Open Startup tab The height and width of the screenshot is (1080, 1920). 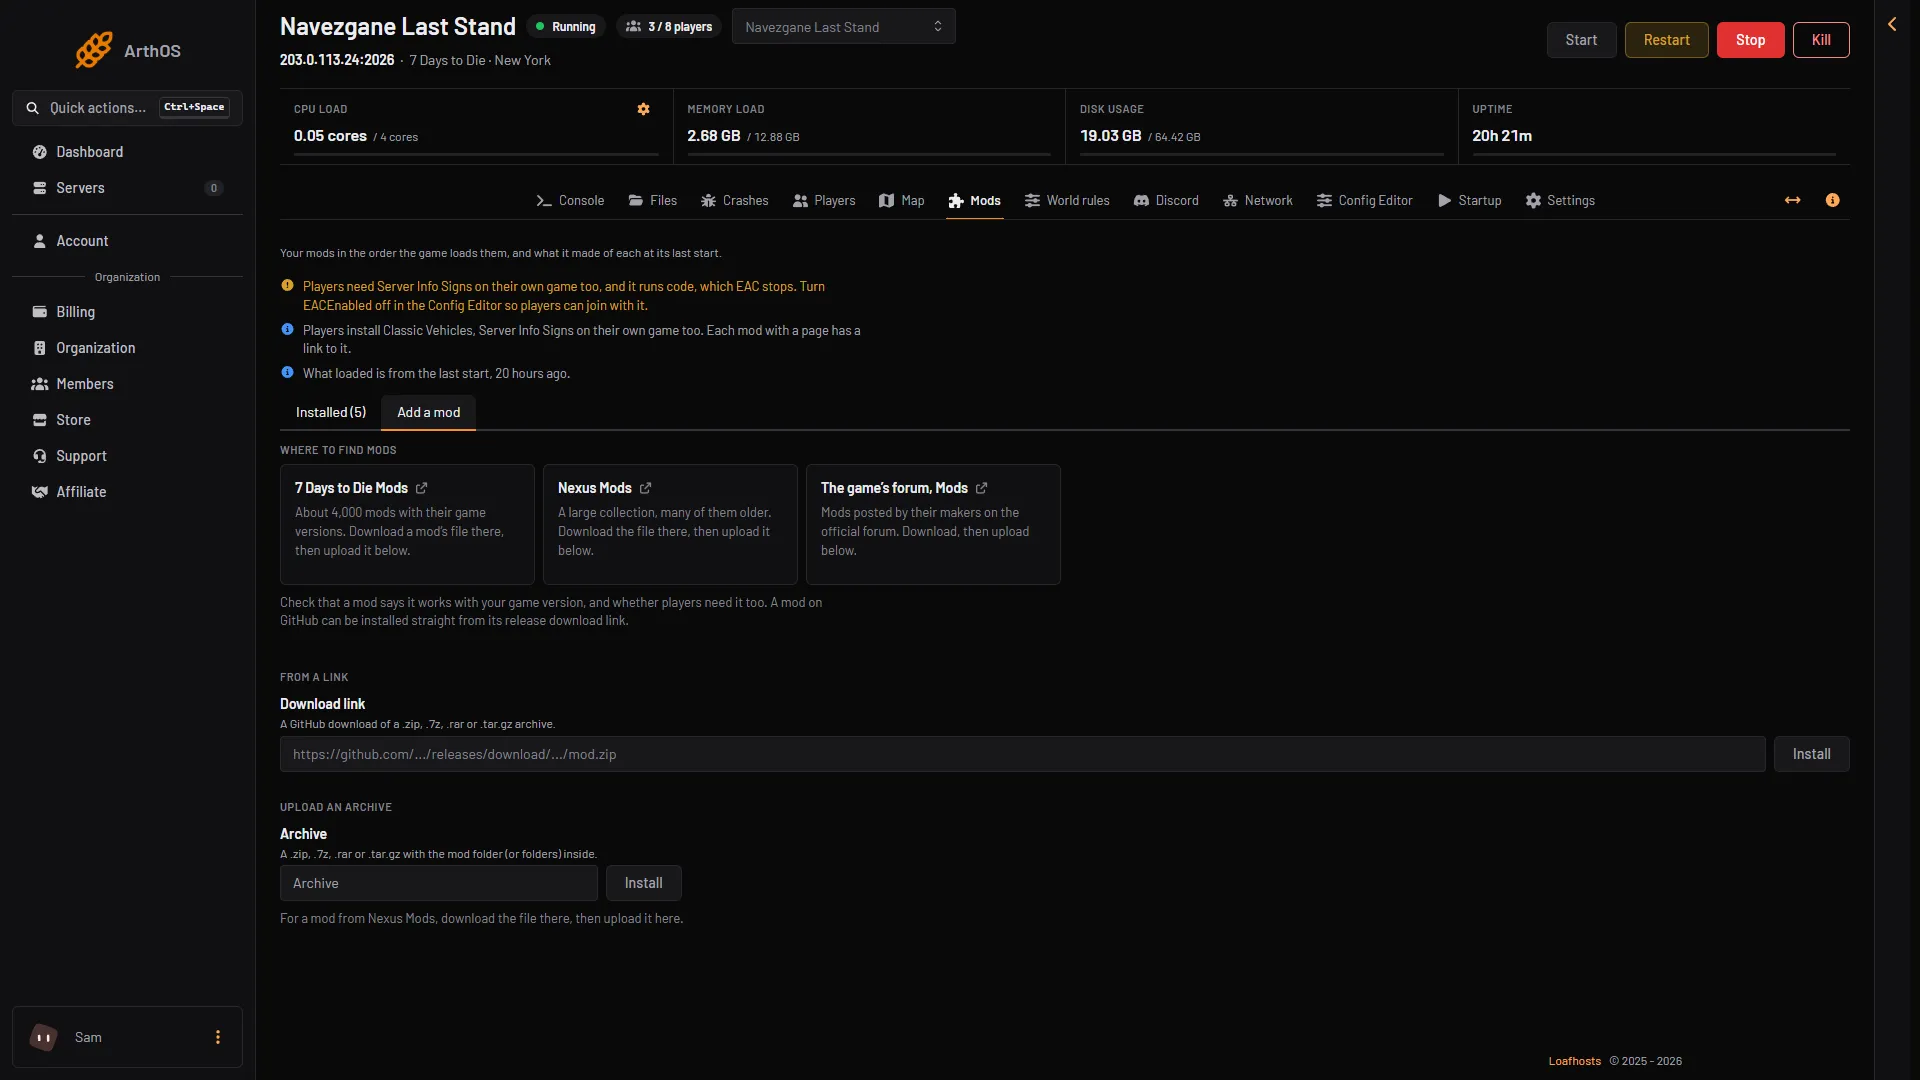(x=1470, y=201)
